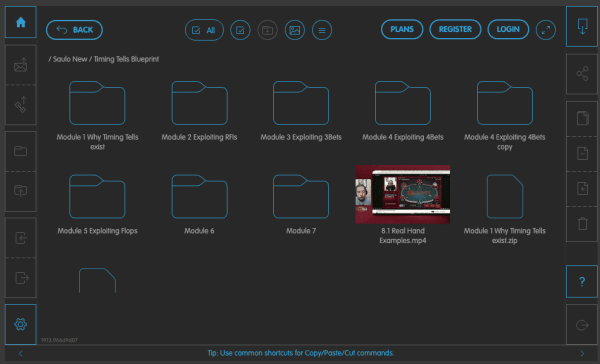Click the copy file icon in right sidebar
Viewport: 600px width, 364px height.
(582, 118)
